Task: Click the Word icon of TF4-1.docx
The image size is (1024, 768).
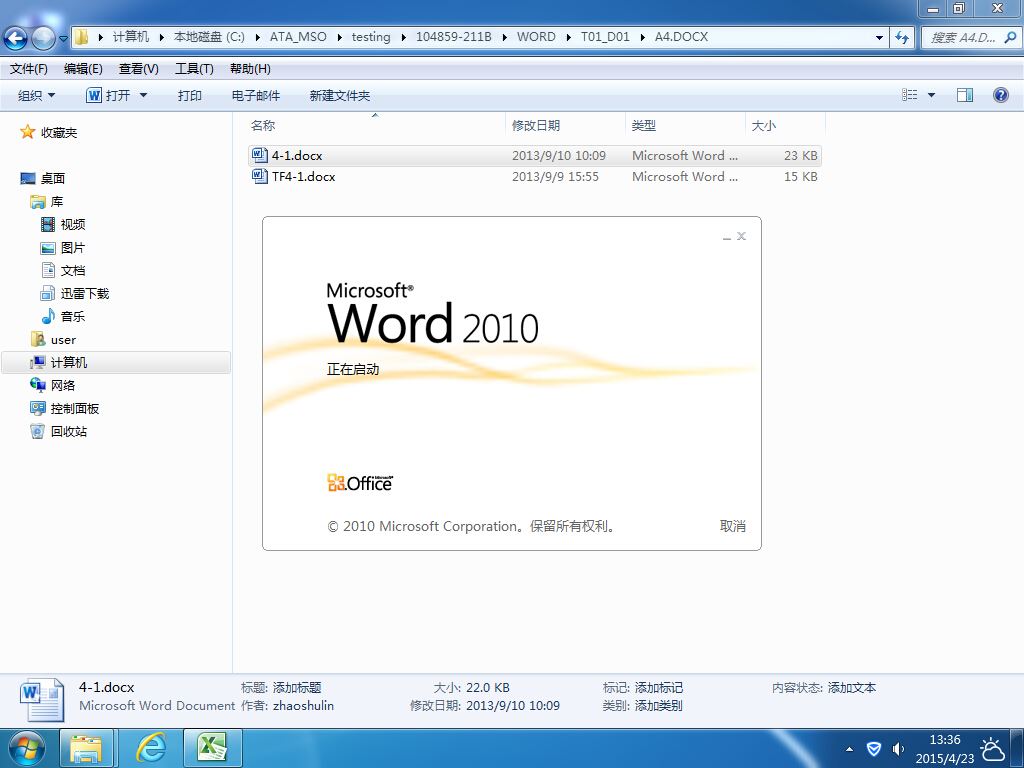Action: coord(259,176)
